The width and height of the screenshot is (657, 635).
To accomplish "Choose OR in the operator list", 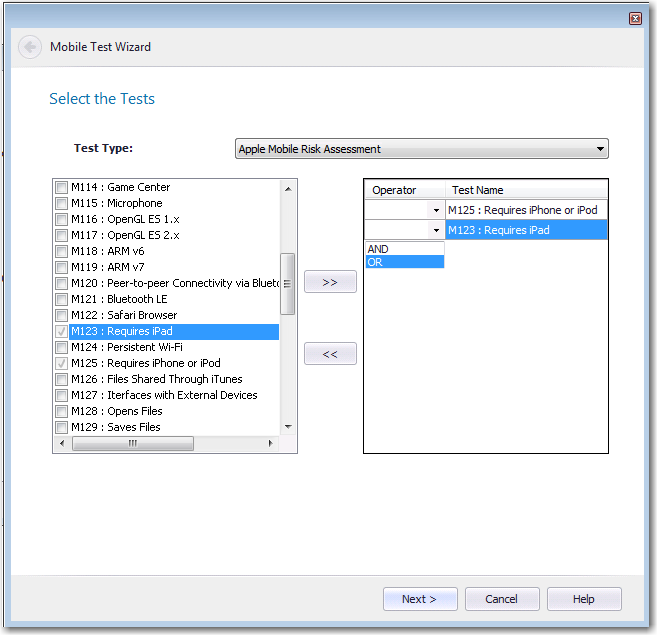I will [404, 262].
